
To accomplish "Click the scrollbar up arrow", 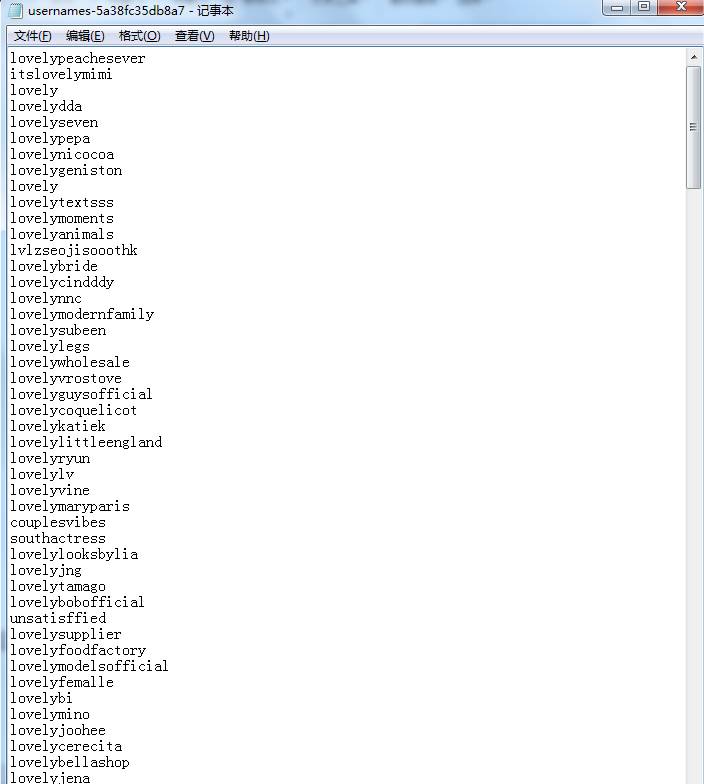I will pyautogui.click(x=693, y=57).
